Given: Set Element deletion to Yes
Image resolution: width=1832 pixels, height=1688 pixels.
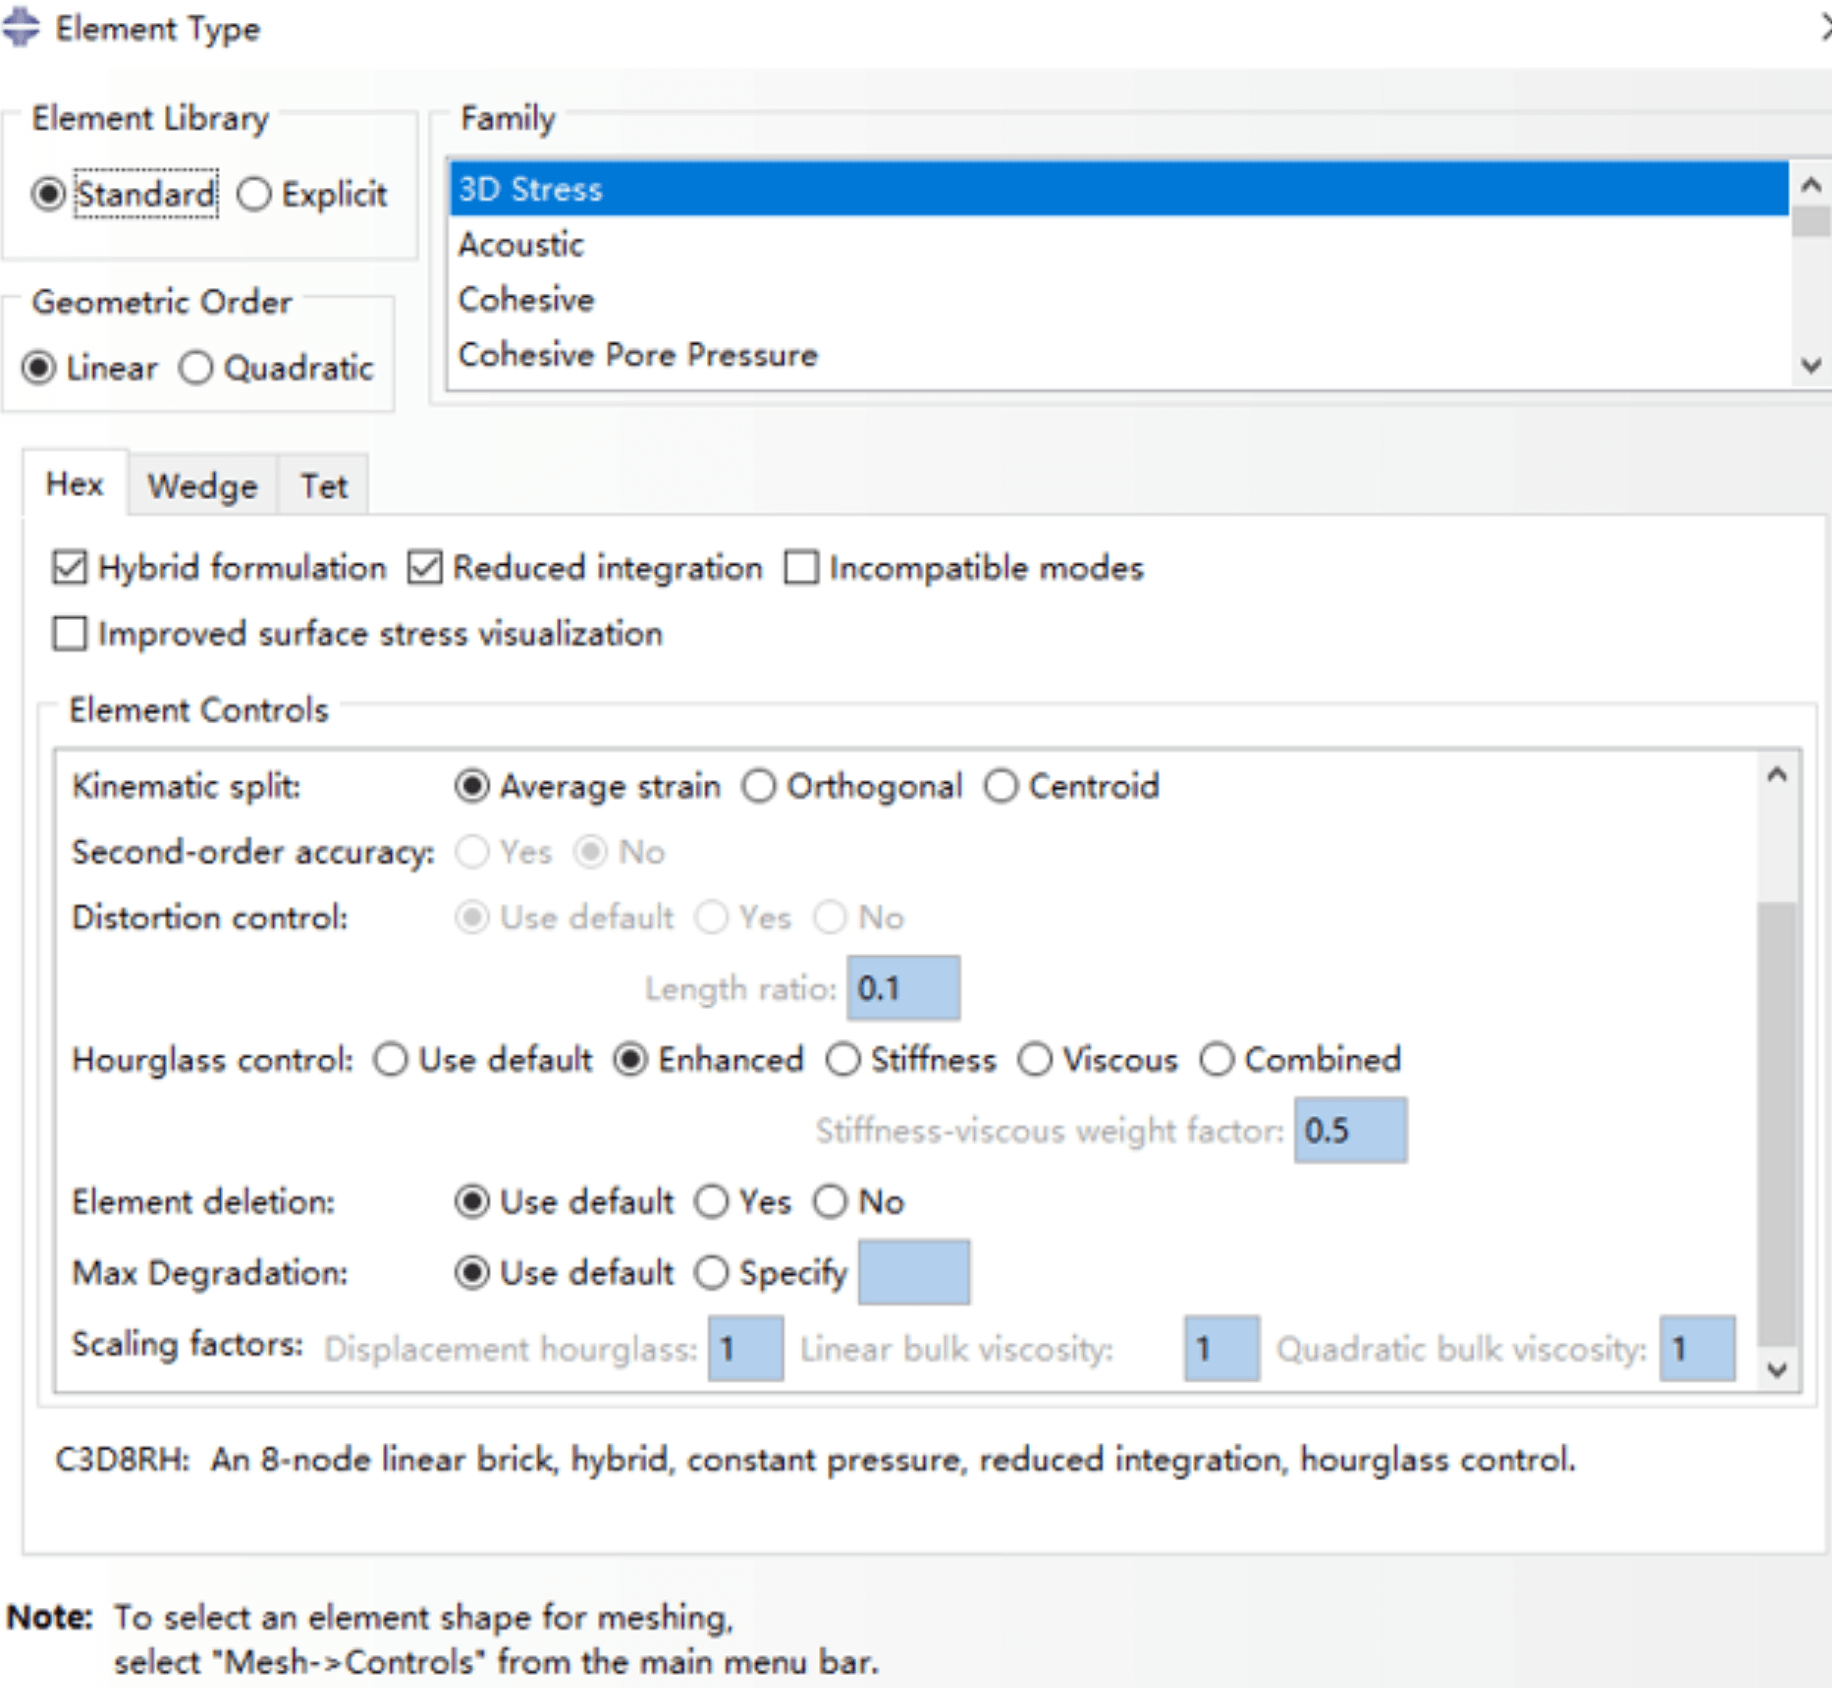Looking at the screenshot, I should coord(712,1202).
